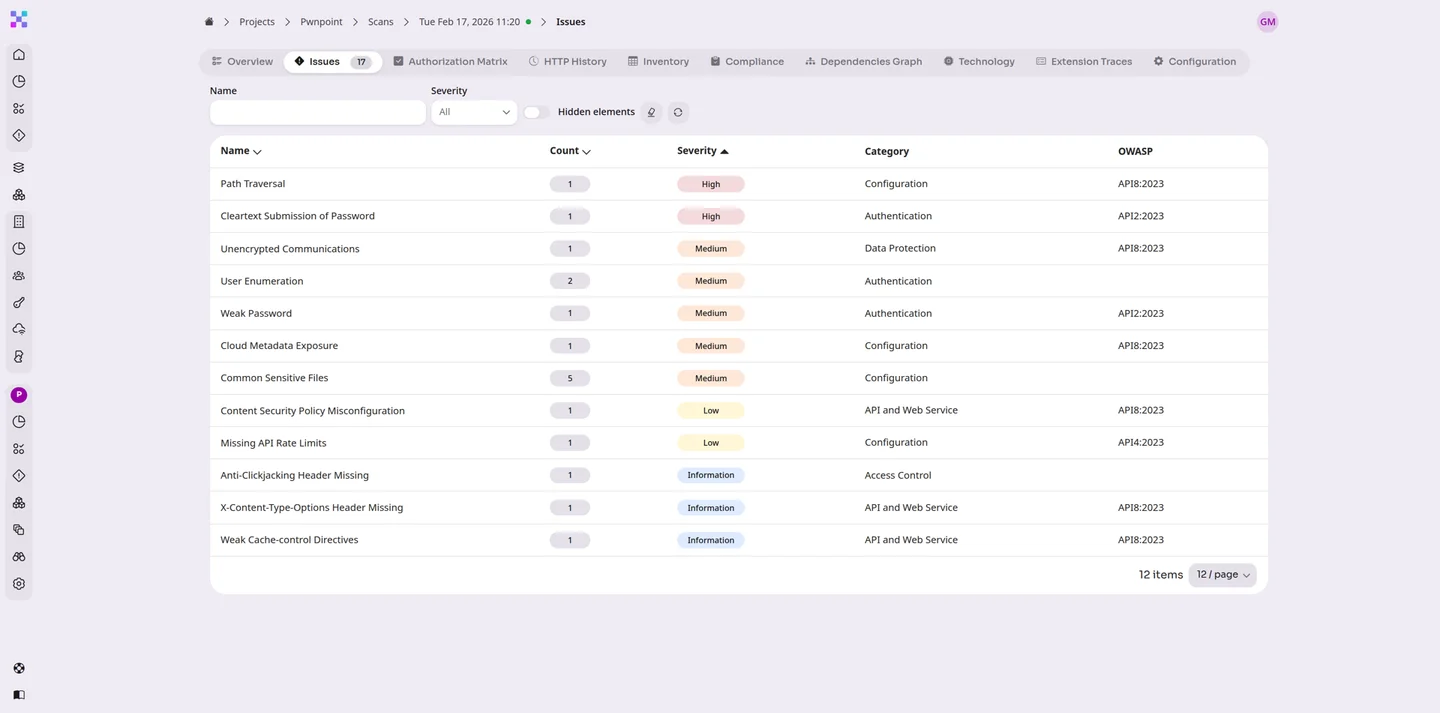The height and width of the screenshot is (713, 1440).
Task: Open the Dependencies Graph tab
Action: pyautogui.click(x=863, y=62)
